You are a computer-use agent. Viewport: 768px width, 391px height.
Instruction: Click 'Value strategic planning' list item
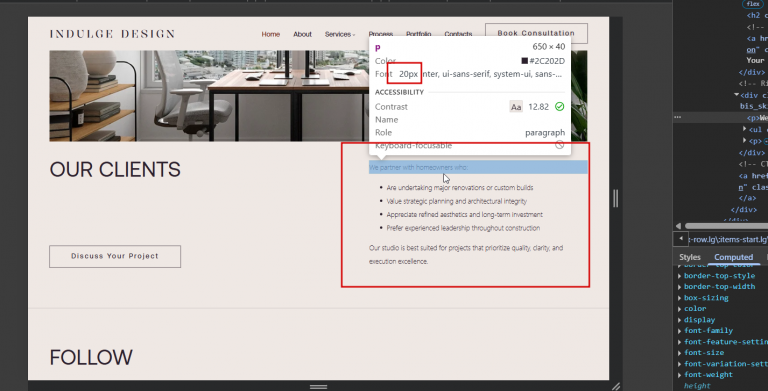pyautogui.click(x=456, y=201)
